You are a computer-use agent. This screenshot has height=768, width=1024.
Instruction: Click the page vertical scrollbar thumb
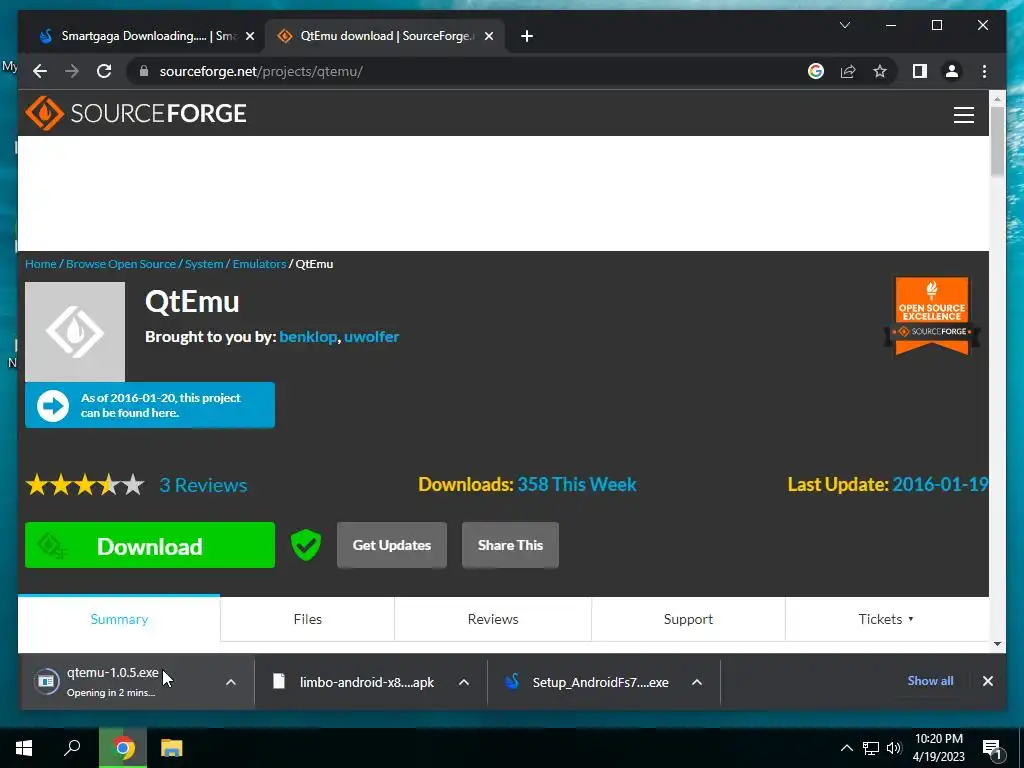[x=997, y=140]
